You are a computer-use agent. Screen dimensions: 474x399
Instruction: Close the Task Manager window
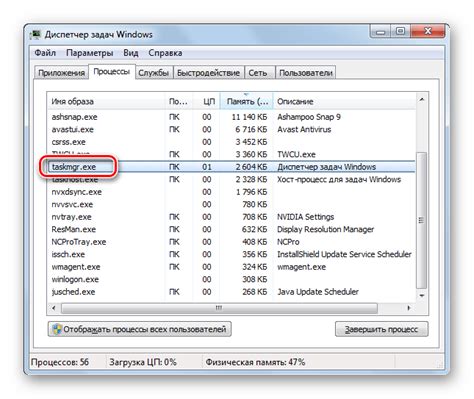428,32
